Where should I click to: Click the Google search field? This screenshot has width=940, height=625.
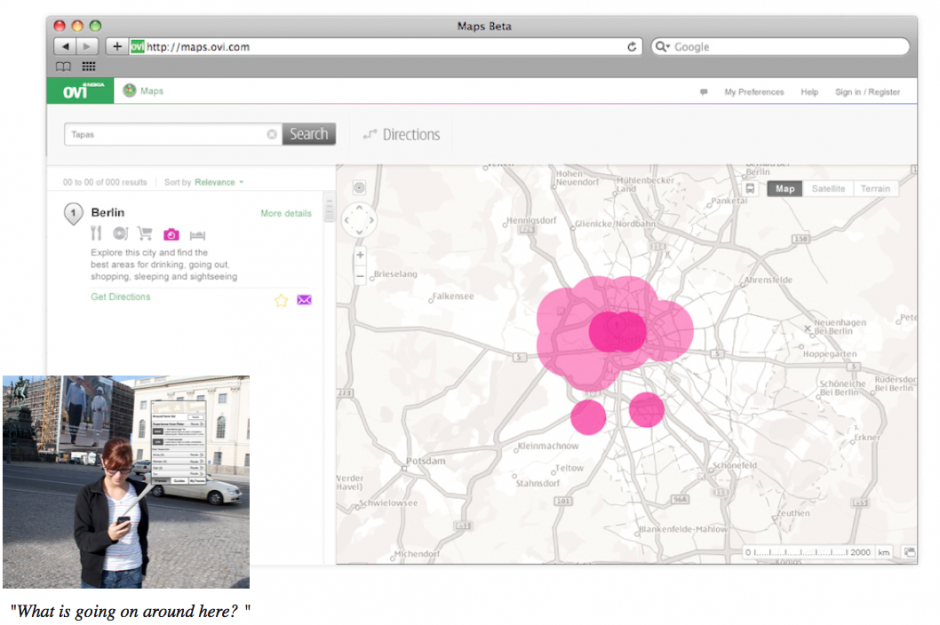tap(781, 46)
